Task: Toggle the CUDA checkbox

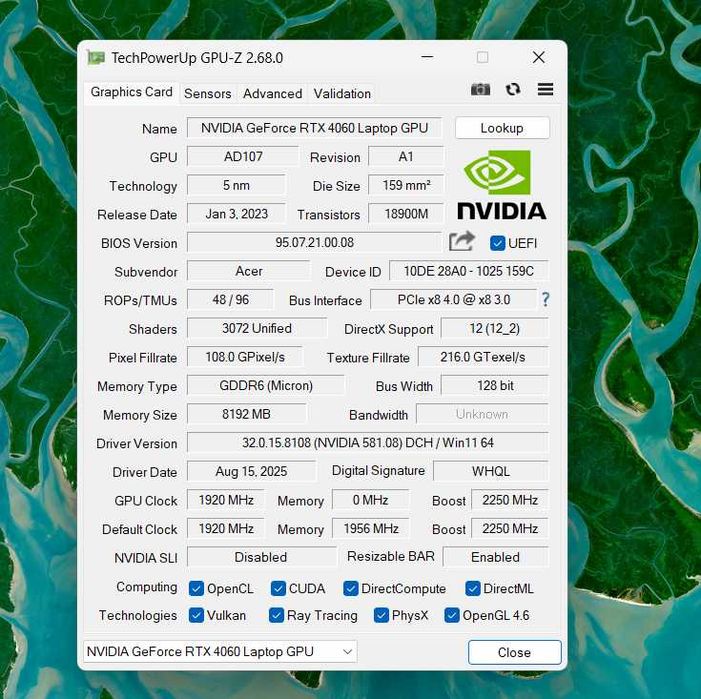Action: [x=278, y=588]
